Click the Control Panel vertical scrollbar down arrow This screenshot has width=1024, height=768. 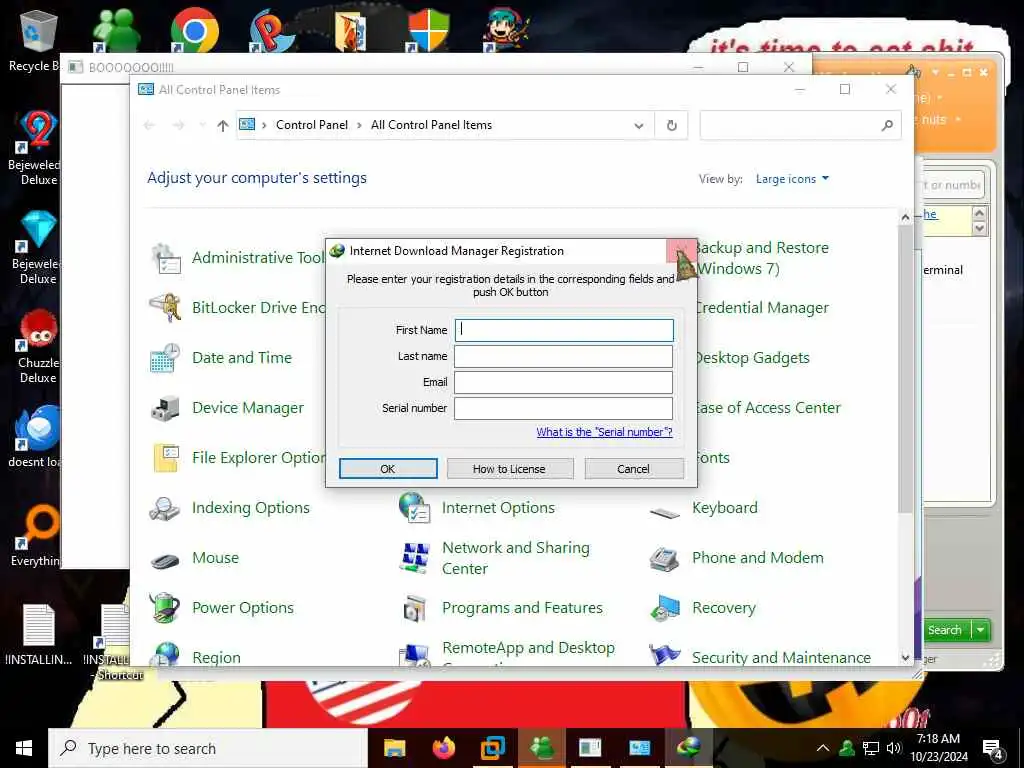[x=905, y=658]
